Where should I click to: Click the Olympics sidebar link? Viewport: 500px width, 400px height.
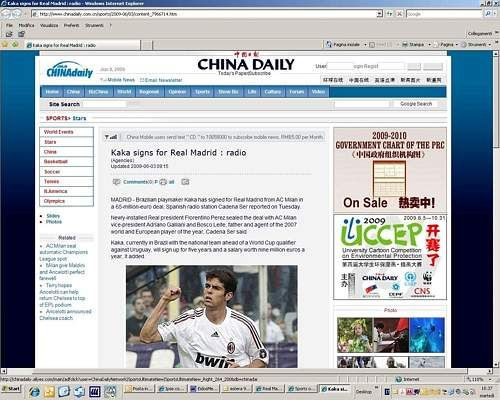(x=54, y=201)
